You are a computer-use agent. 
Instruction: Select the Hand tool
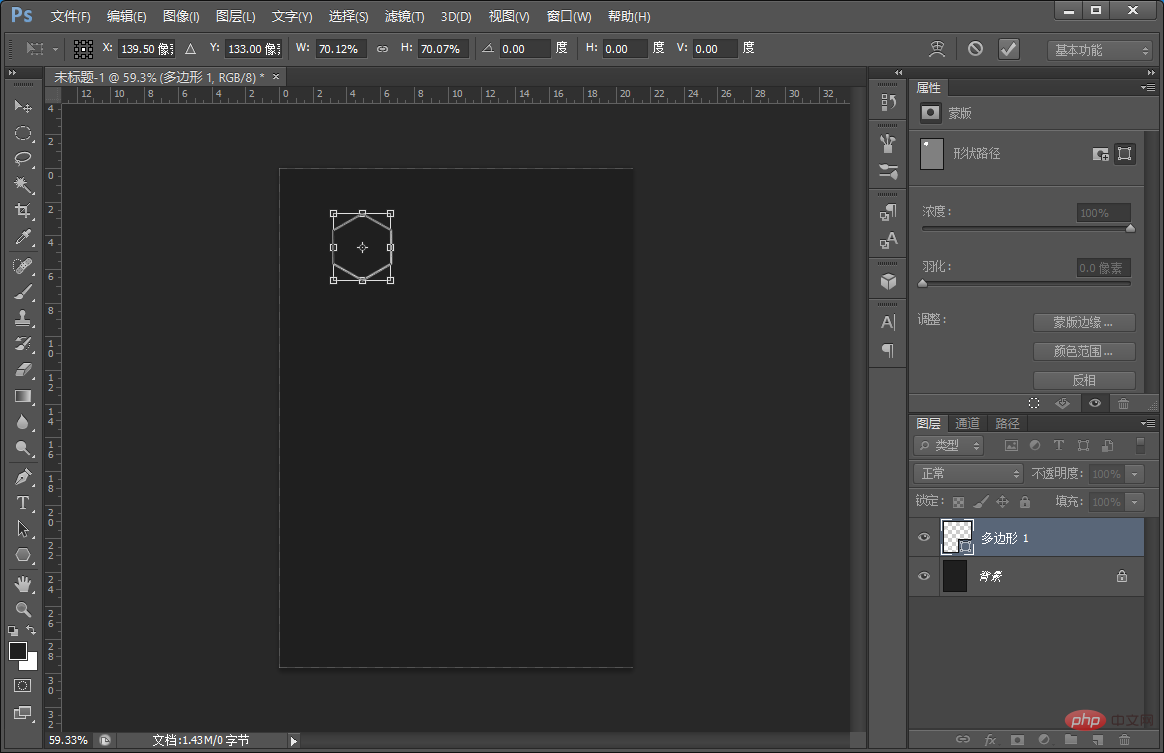(x=23, y=584)
